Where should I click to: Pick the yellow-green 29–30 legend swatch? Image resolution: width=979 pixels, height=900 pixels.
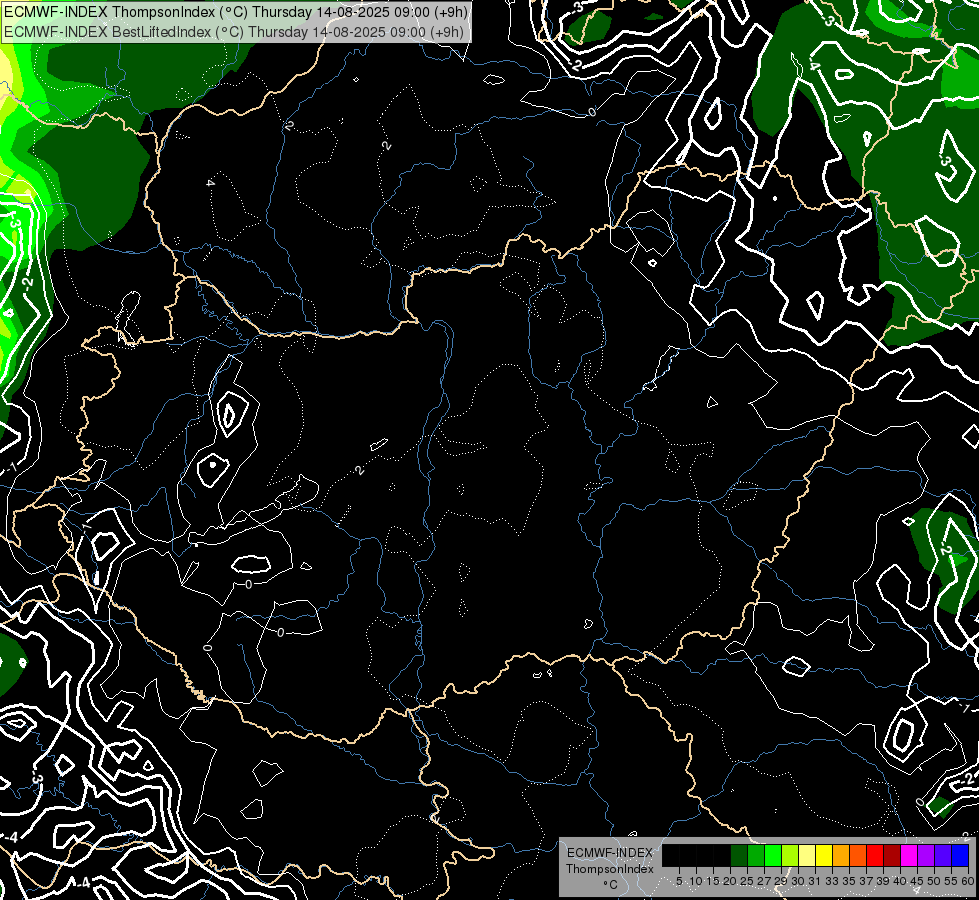coord(790,855)
